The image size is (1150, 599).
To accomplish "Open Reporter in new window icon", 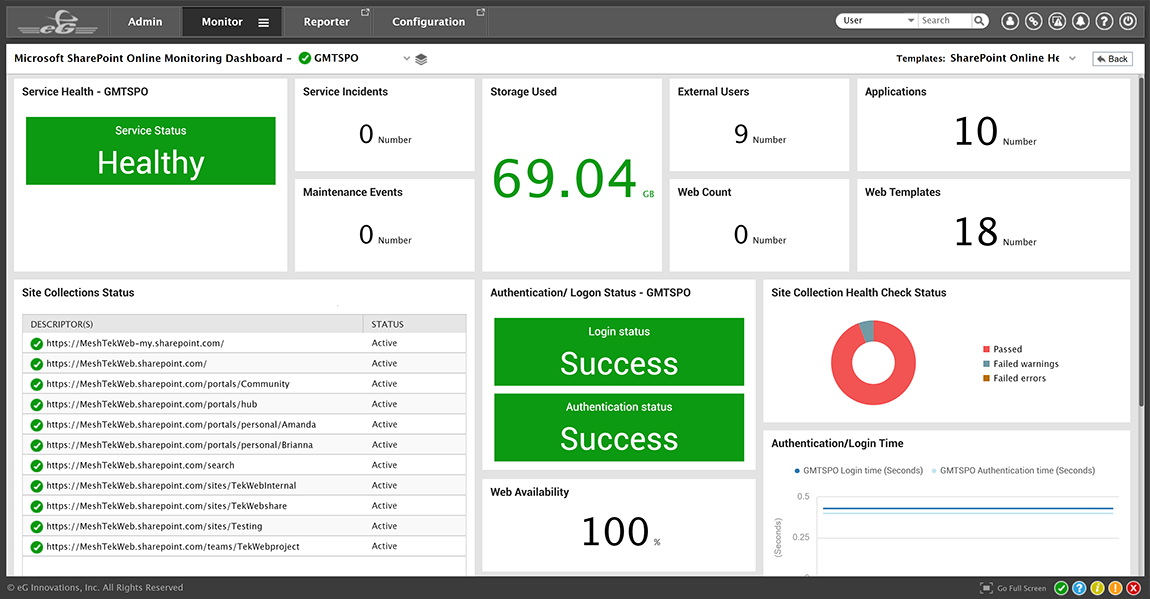I will pos(365,12).
